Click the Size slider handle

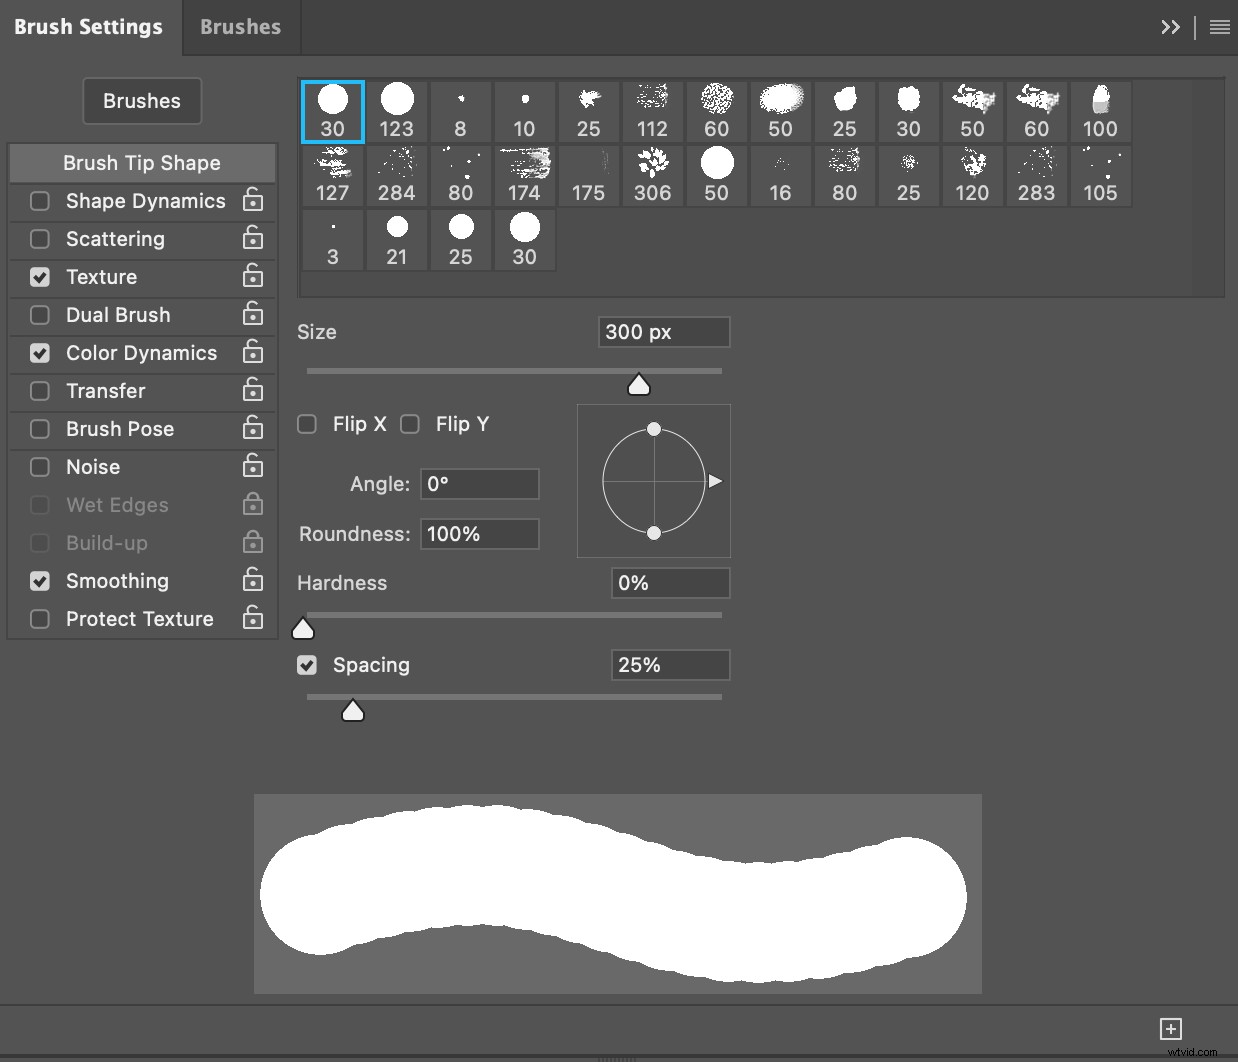[639, 385]
